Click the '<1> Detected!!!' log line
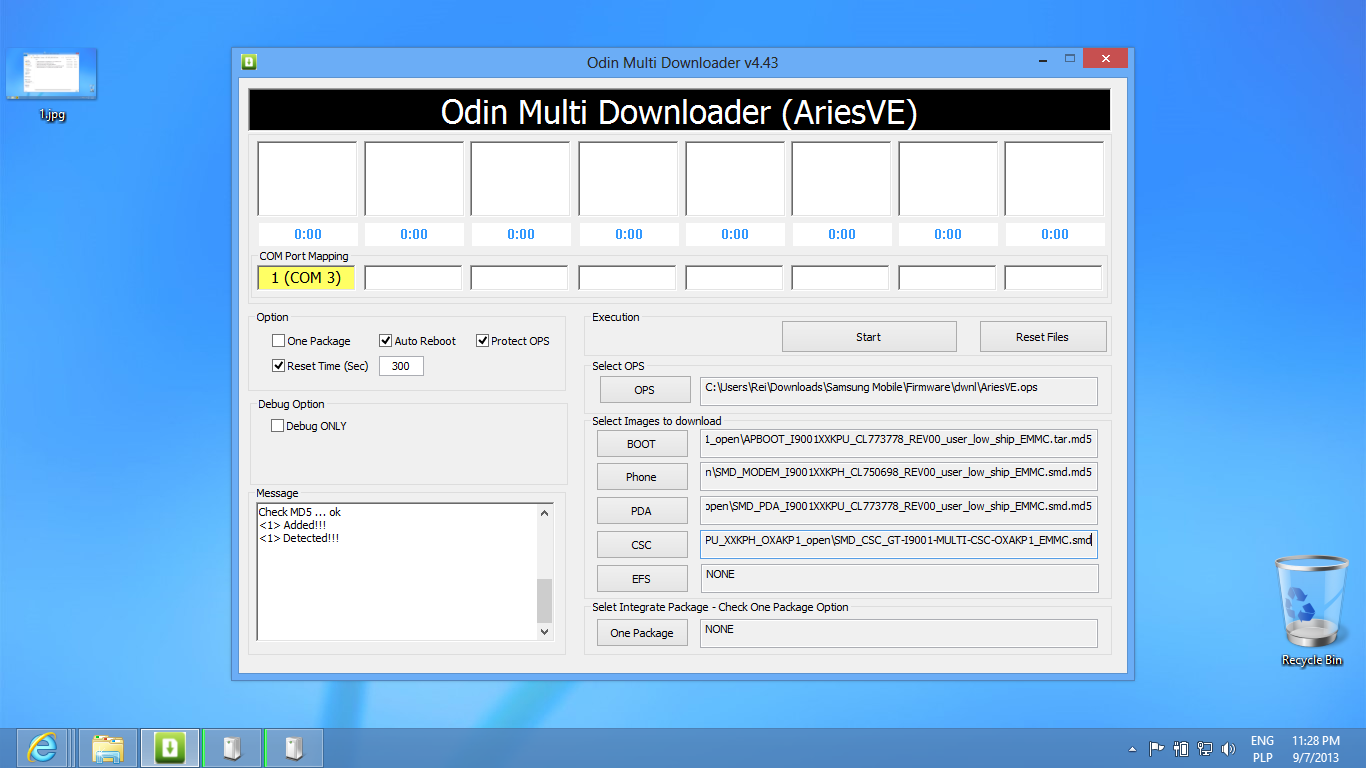The image size is (1366, 768). 299,538
